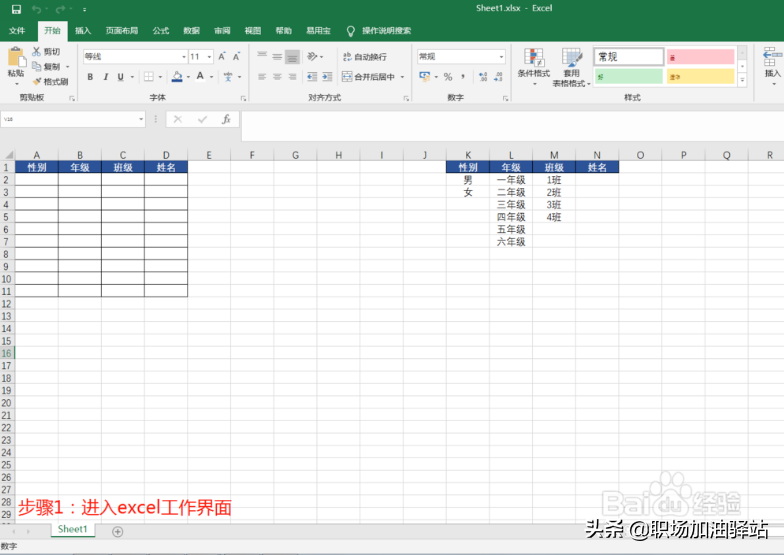This screenshot has width=784, height=555.
Task: Toggle bottom vertical alignment
Action: [x=292, y=56]
